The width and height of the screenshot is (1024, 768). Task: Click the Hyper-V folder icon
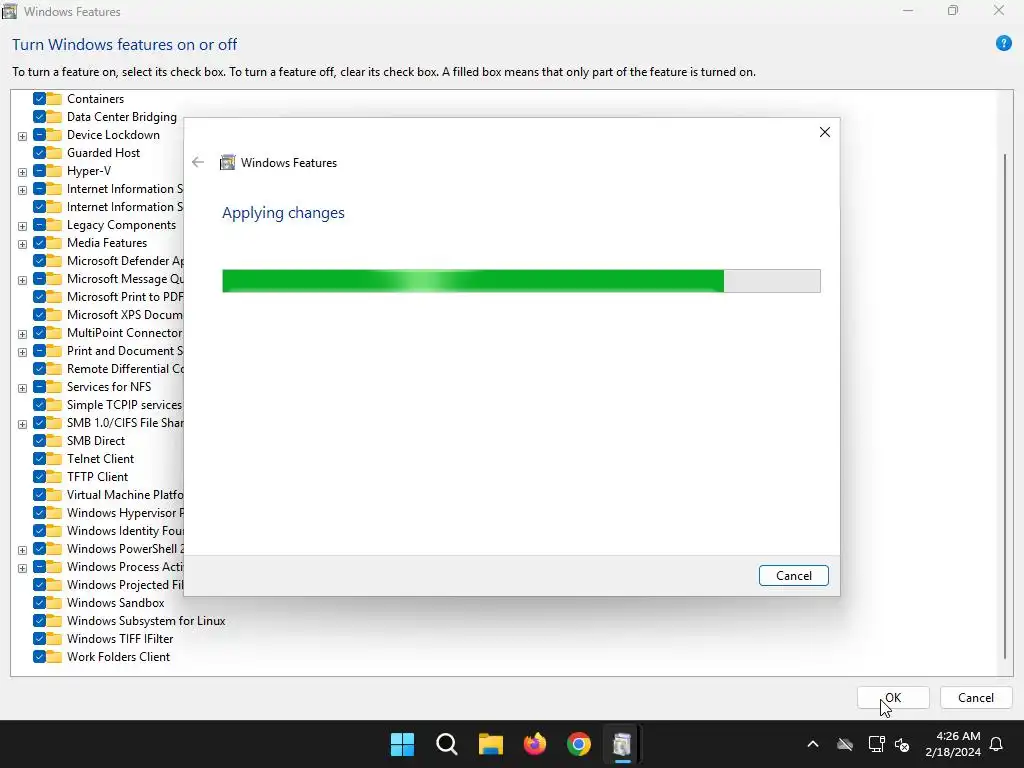click(x=54, y=171)
